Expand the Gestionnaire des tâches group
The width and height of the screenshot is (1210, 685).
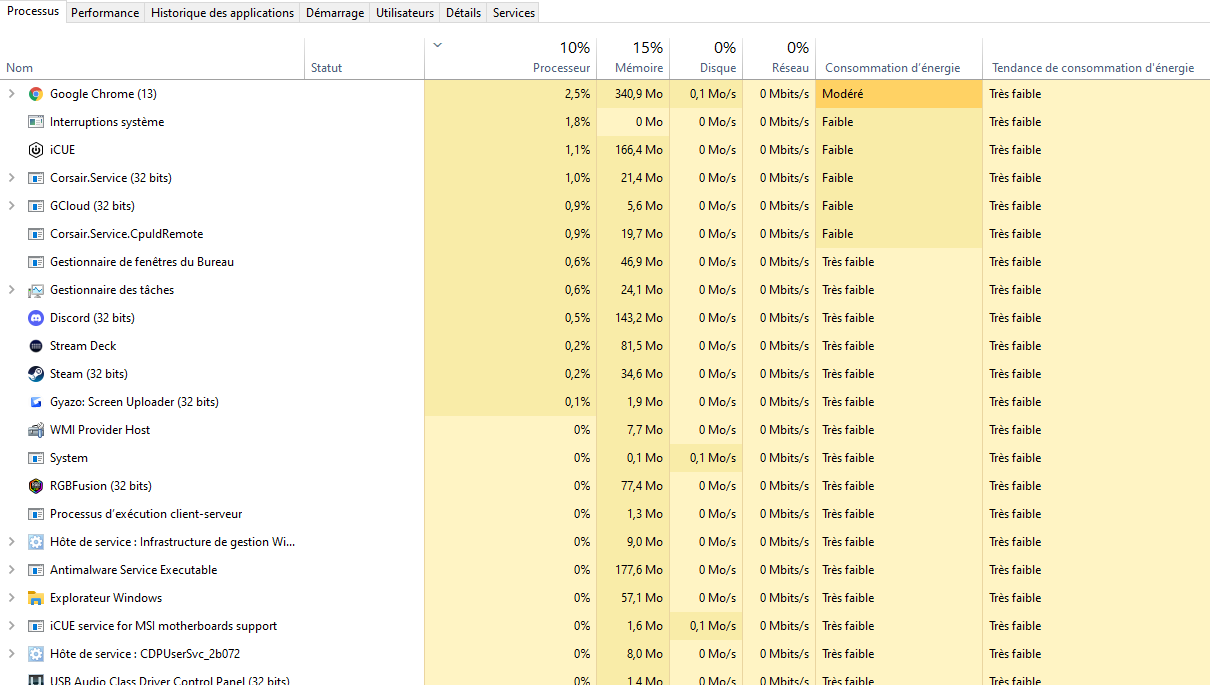point(11,290)
